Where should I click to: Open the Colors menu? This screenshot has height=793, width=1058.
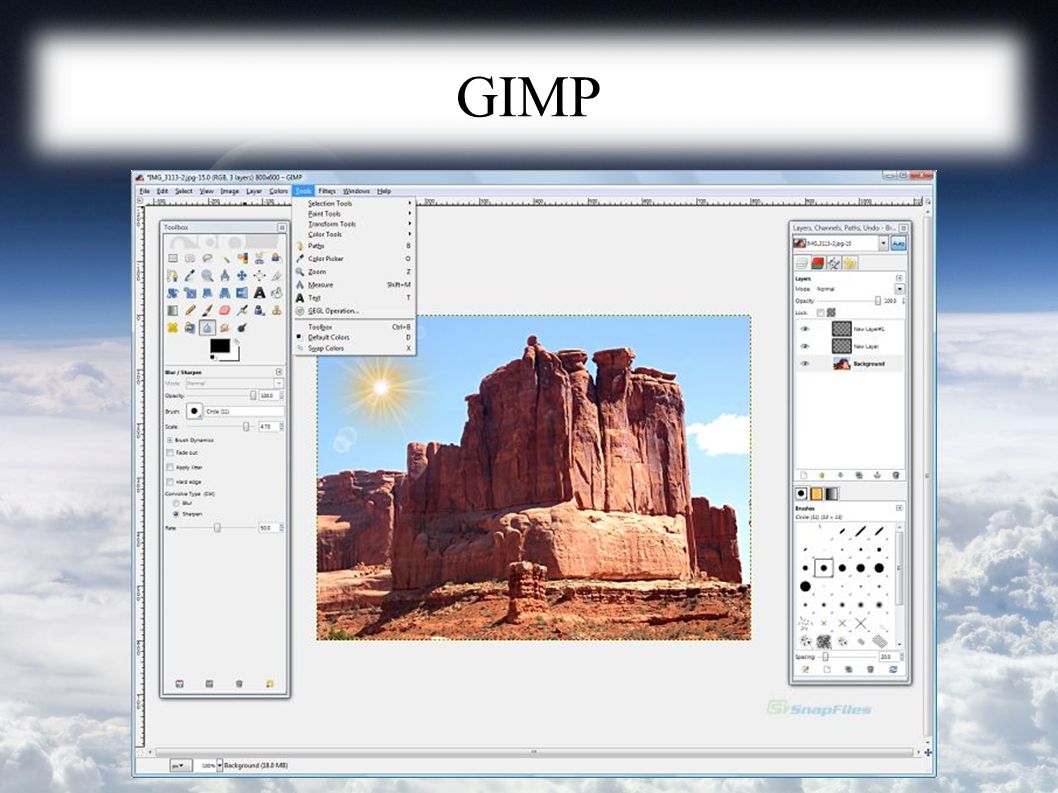279,191
